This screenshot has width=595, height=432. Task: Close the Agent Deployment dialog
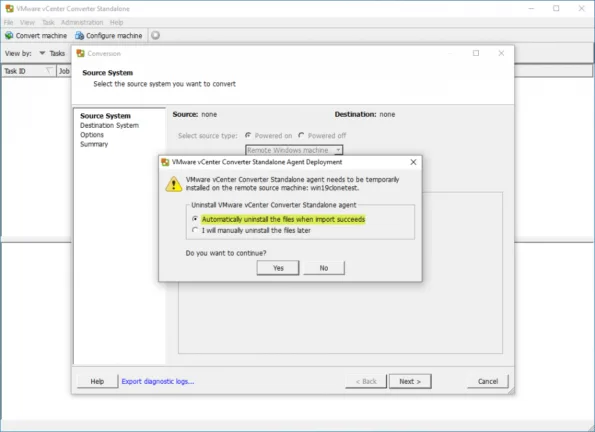[x=413, y=162]
